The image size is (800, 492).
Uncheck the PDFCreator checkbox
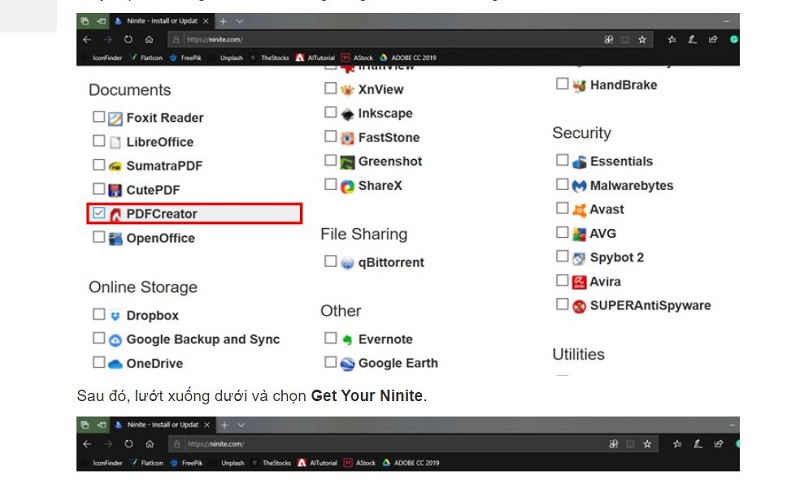(x=98, y=213)
